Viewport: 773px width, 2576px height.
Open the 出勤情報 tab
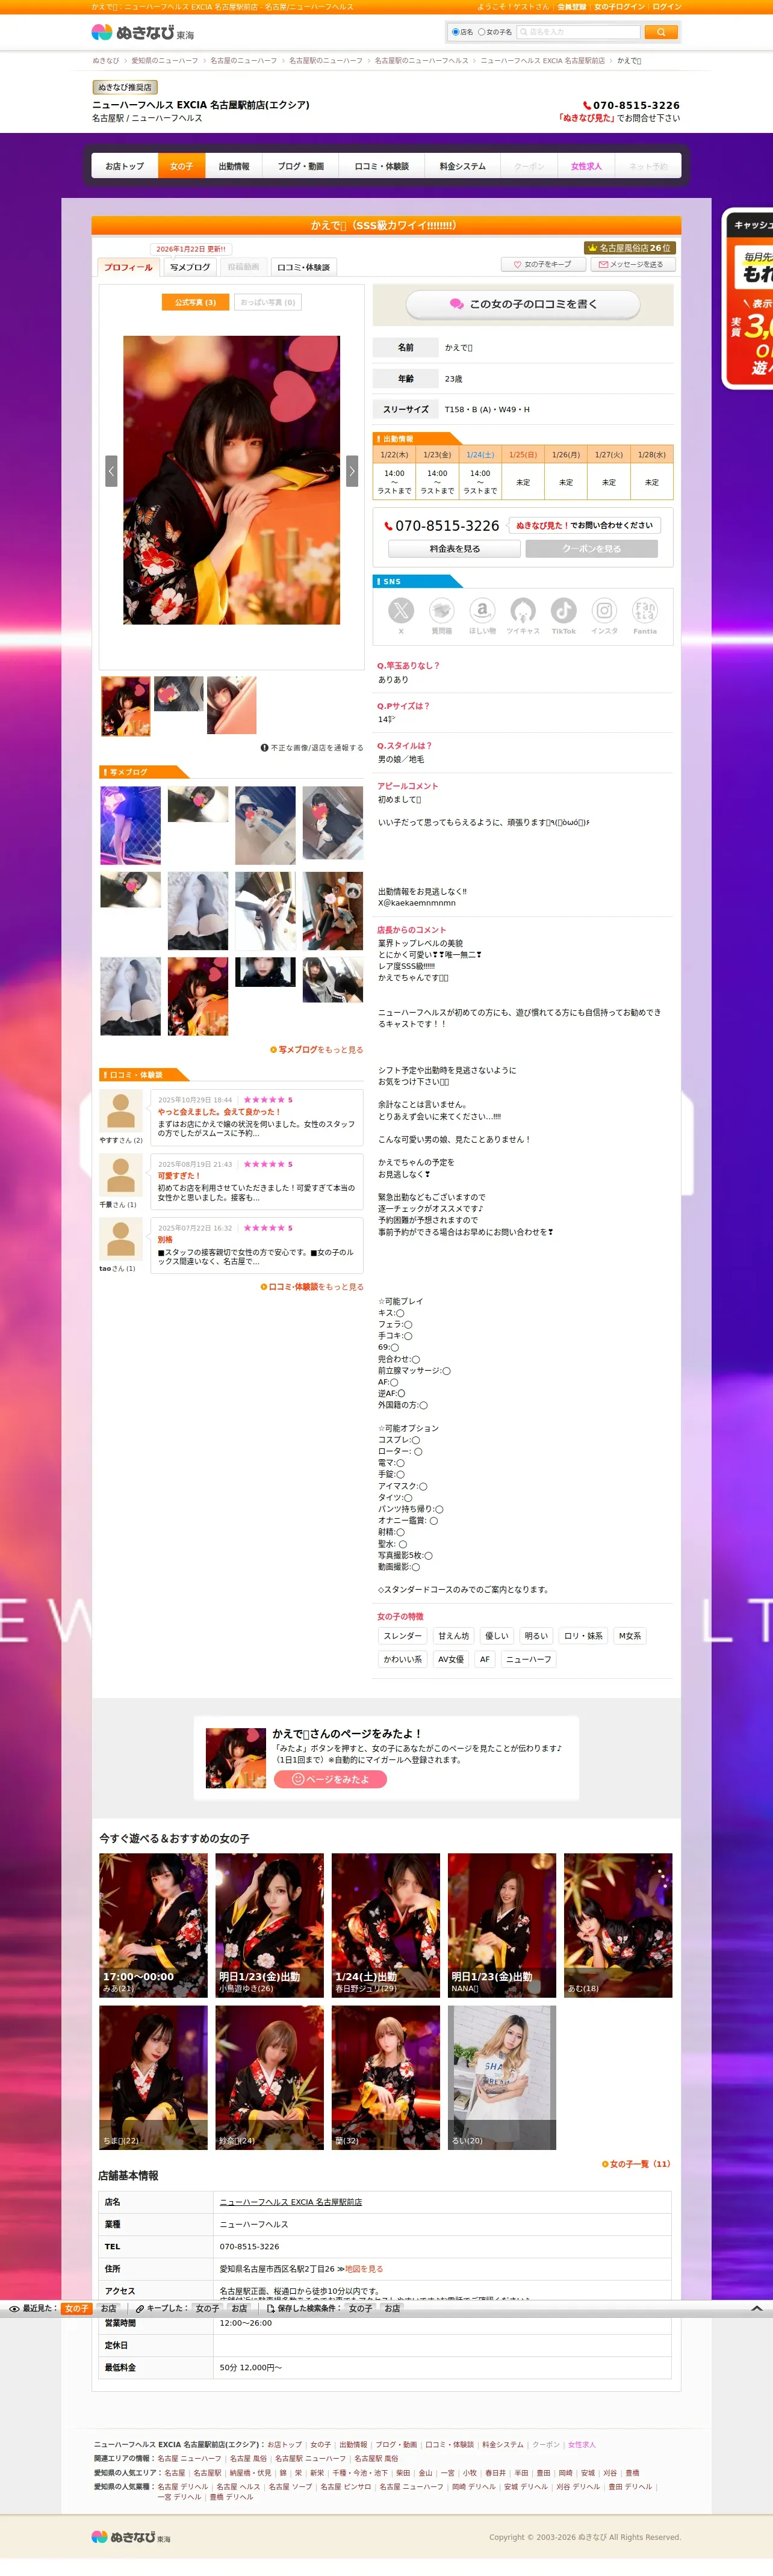(x=234, y=166)
